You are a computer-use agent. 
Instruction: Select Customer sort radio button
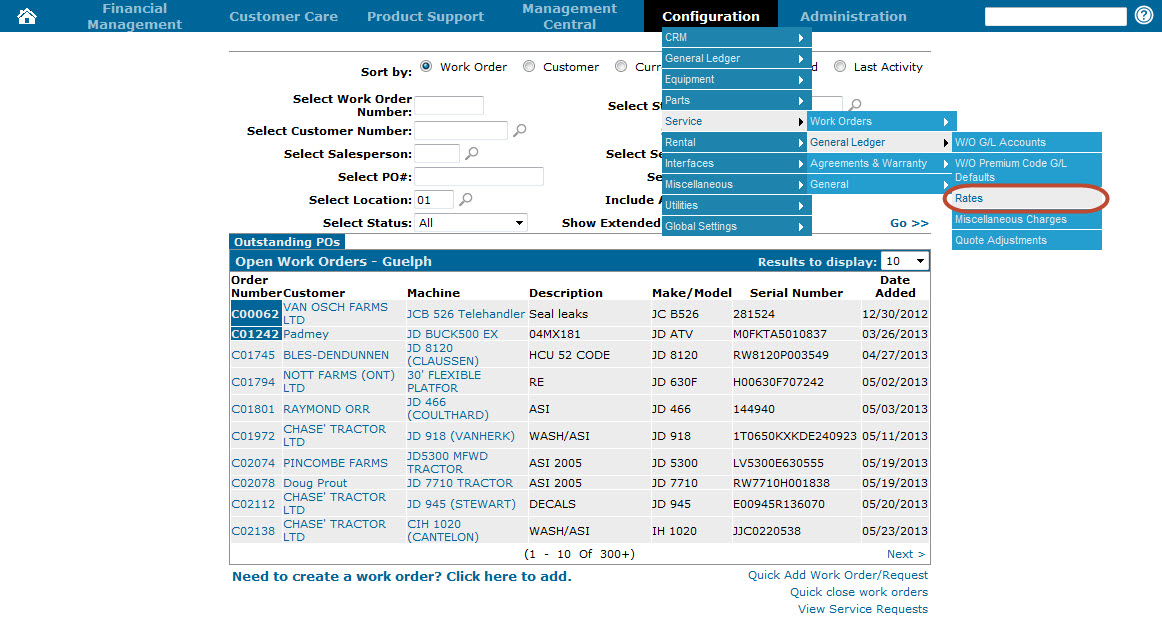[x=529, y=66]
